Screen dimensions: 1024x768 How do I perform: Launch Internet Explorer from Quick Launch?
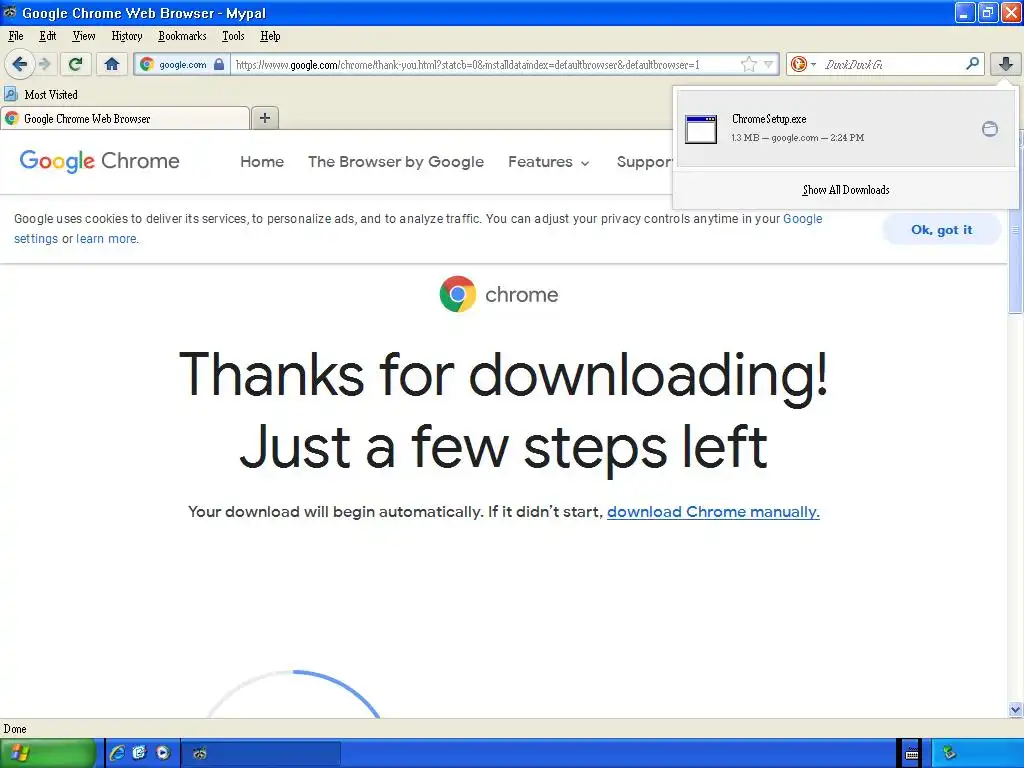(117, 753)
